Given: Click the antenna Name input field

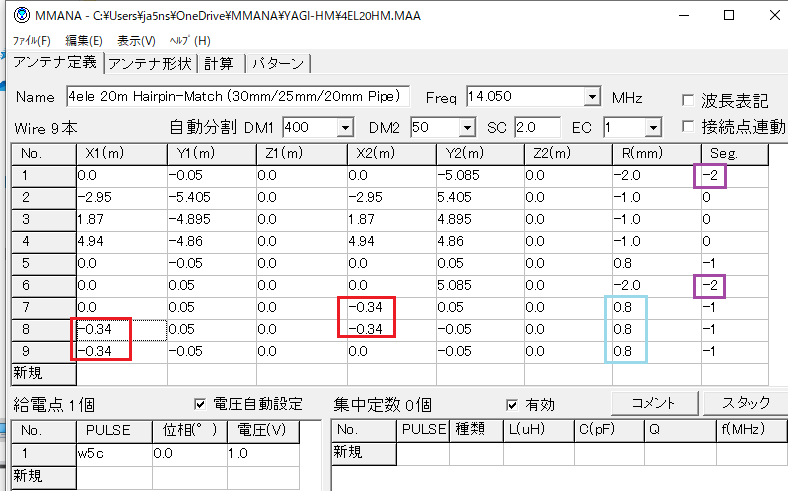Looking at the screenshot, I should pos(238,97).
